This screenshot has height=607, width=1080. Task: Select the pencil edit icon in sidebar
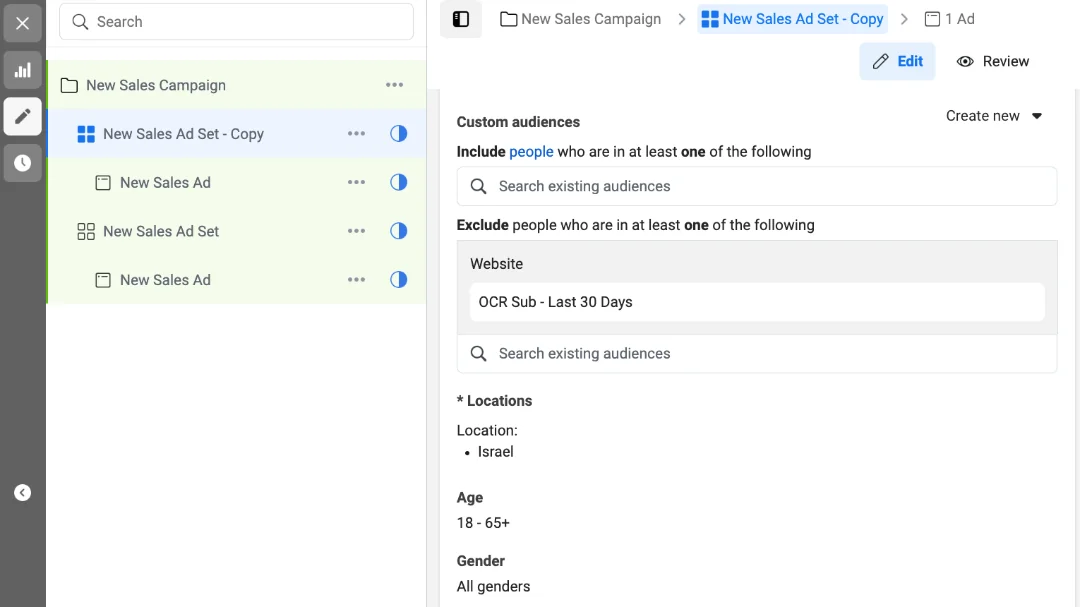coord(23,116)
